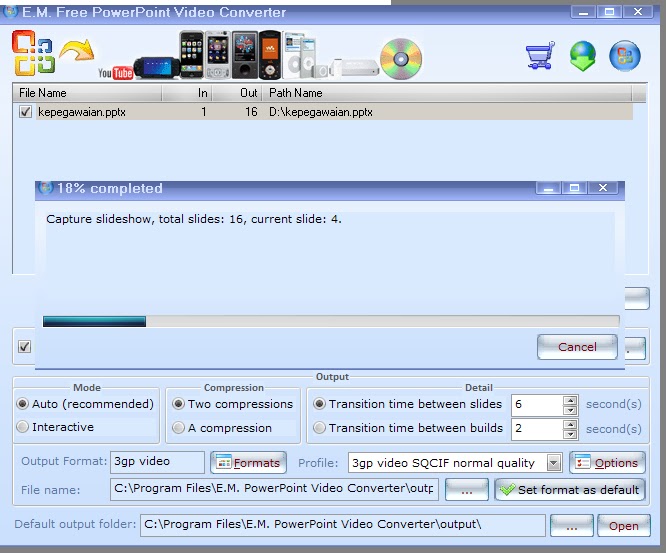The image size is (666, 553).
Task: Browse for the default output folder
Action: click(572, 526)
